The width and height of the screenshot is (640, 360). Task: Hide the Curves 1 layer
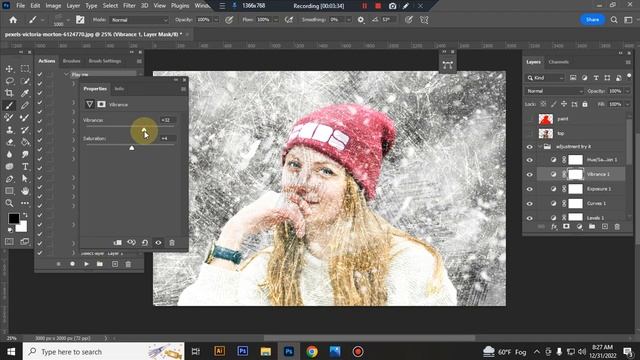pos(529,204)
